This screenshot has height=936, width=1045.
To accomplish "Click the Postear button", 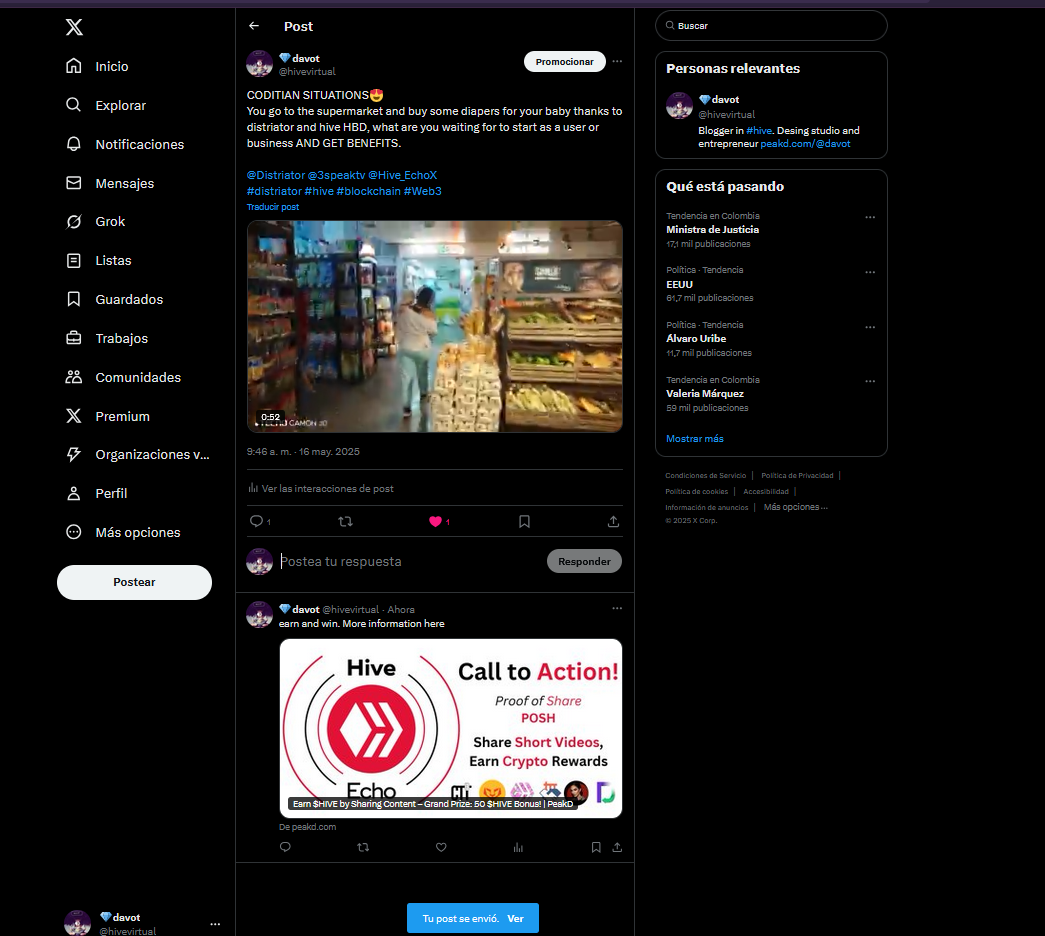I will click(135, 582).
